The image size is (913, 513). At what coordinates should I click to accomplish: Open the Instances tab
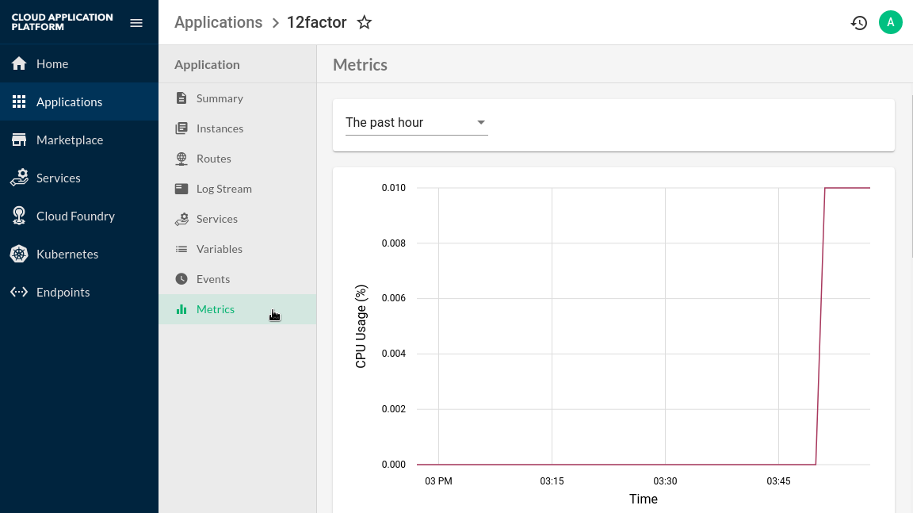219,129
